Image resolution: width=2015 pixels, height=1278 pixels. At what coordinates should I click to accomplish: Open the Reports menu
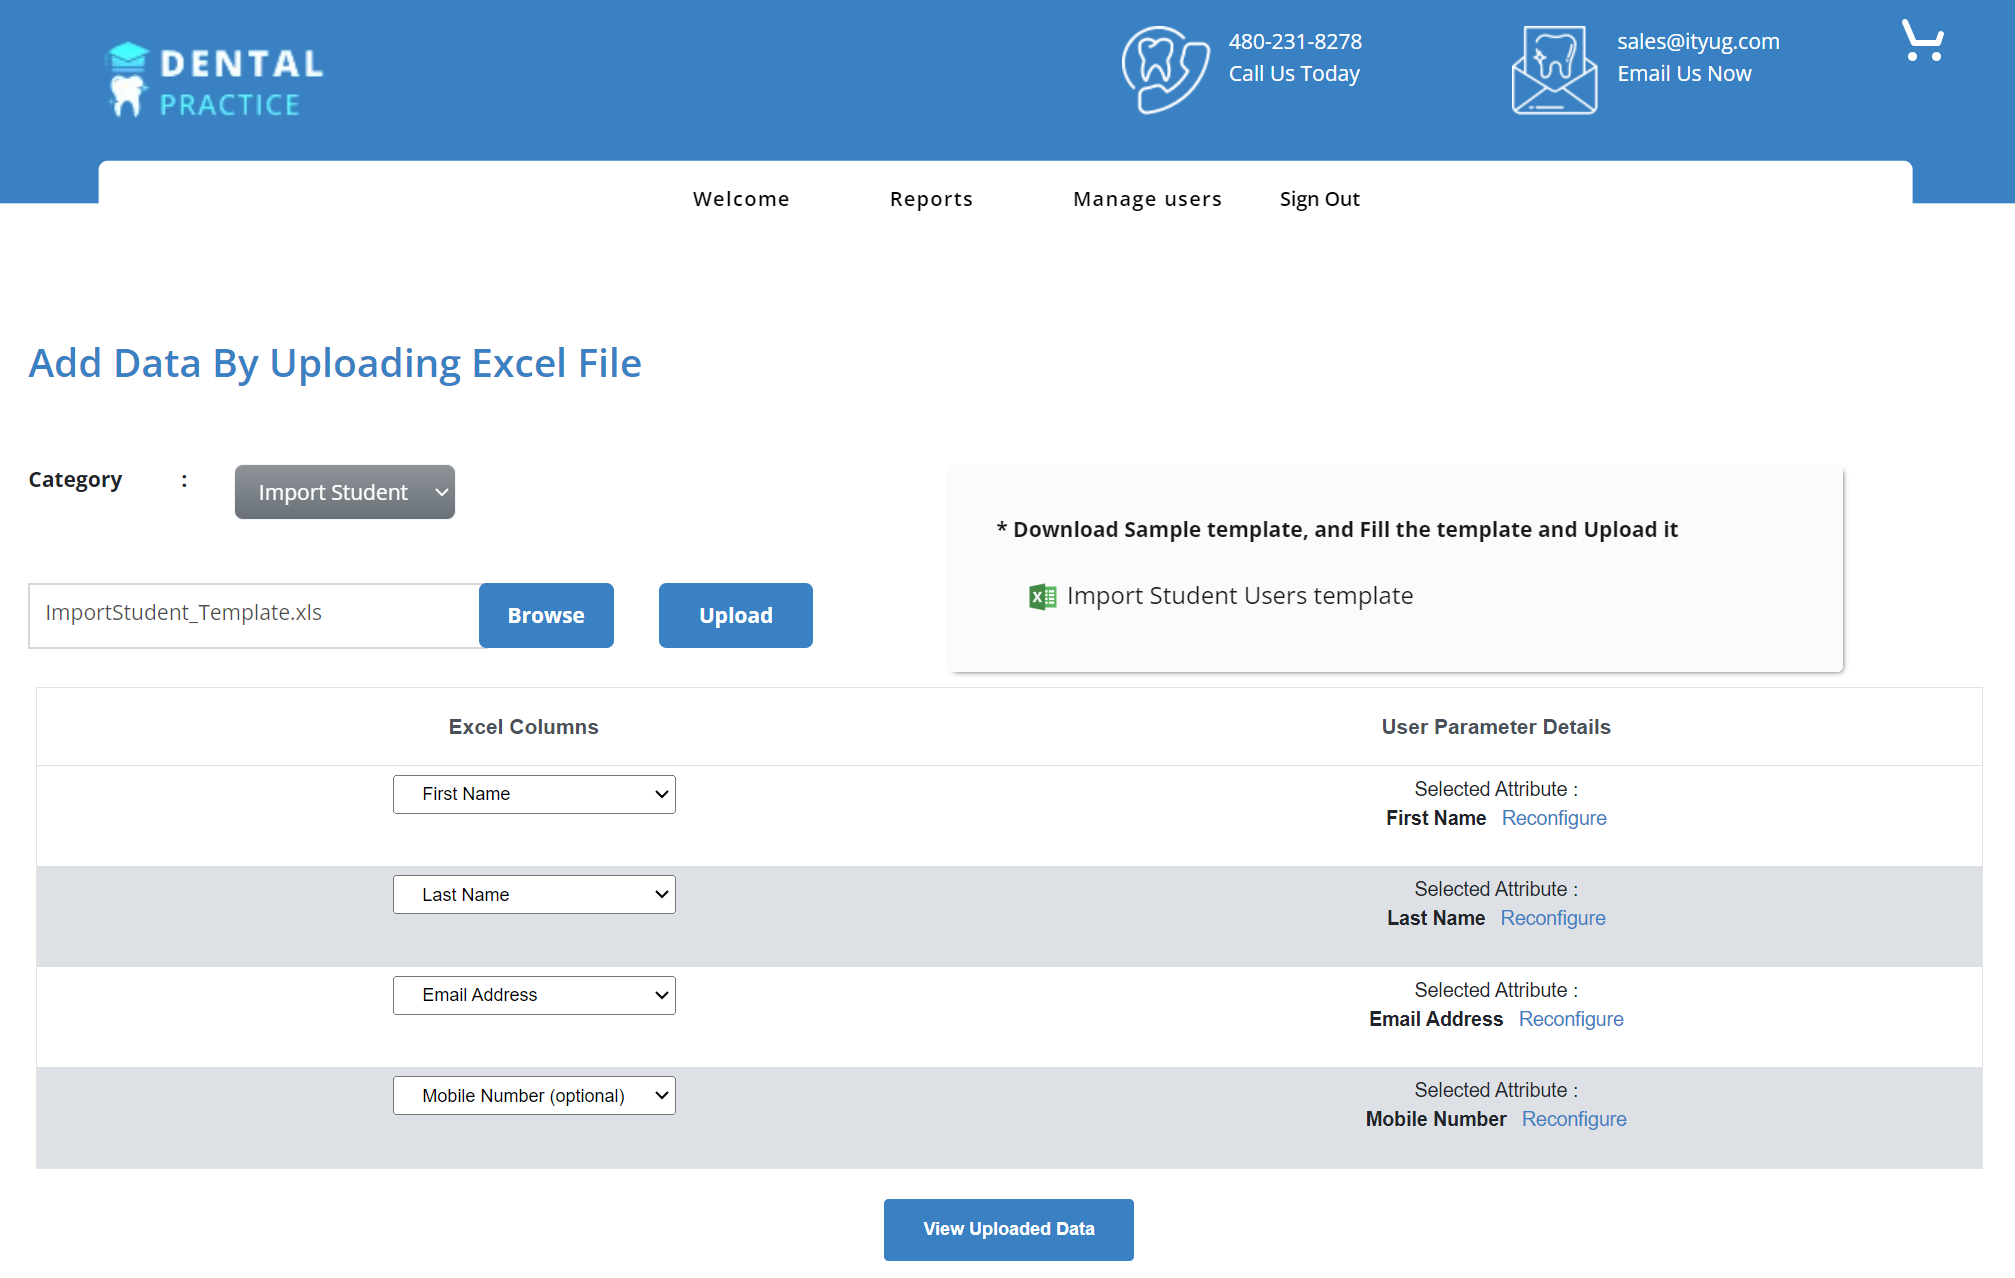(931, 199)
